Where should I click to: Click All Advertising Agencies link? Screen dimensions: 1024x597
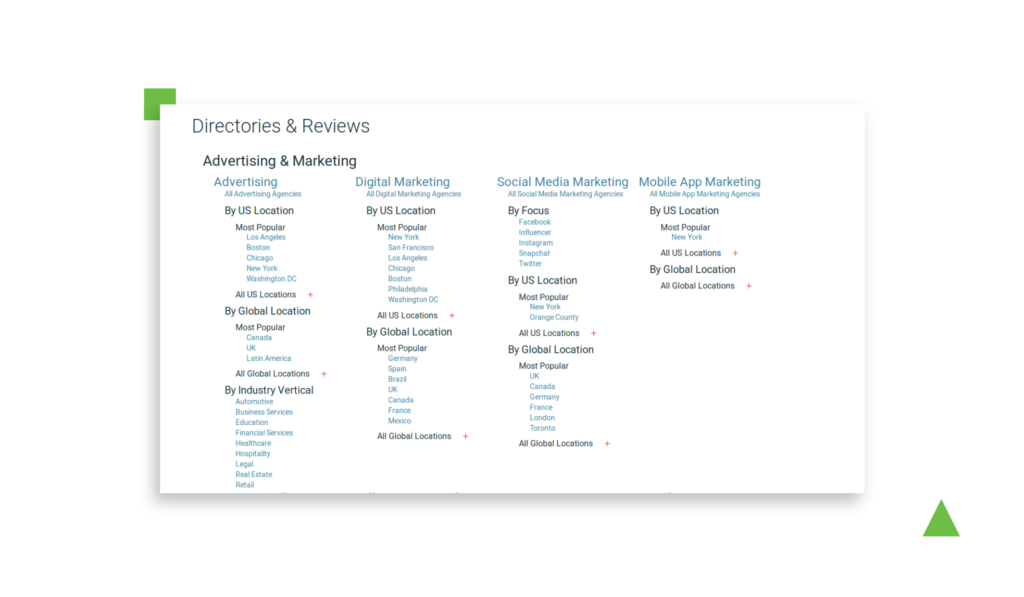click(262, 194)
